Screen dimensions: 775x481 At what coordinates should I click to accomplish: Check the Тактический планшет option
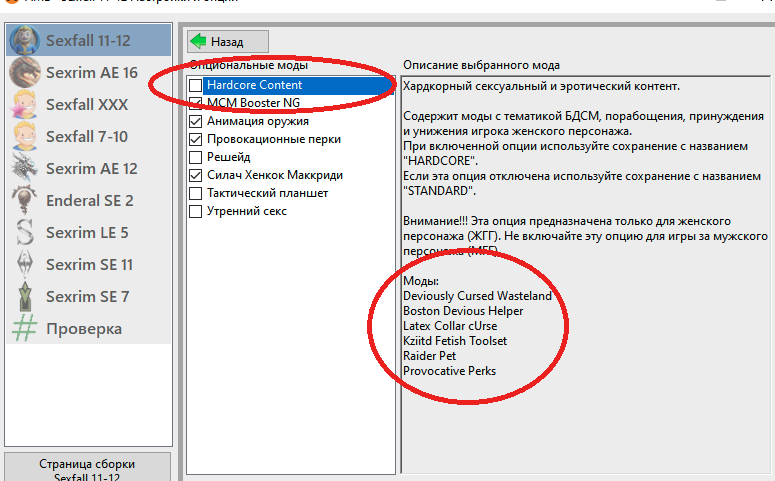click(196, 194)
